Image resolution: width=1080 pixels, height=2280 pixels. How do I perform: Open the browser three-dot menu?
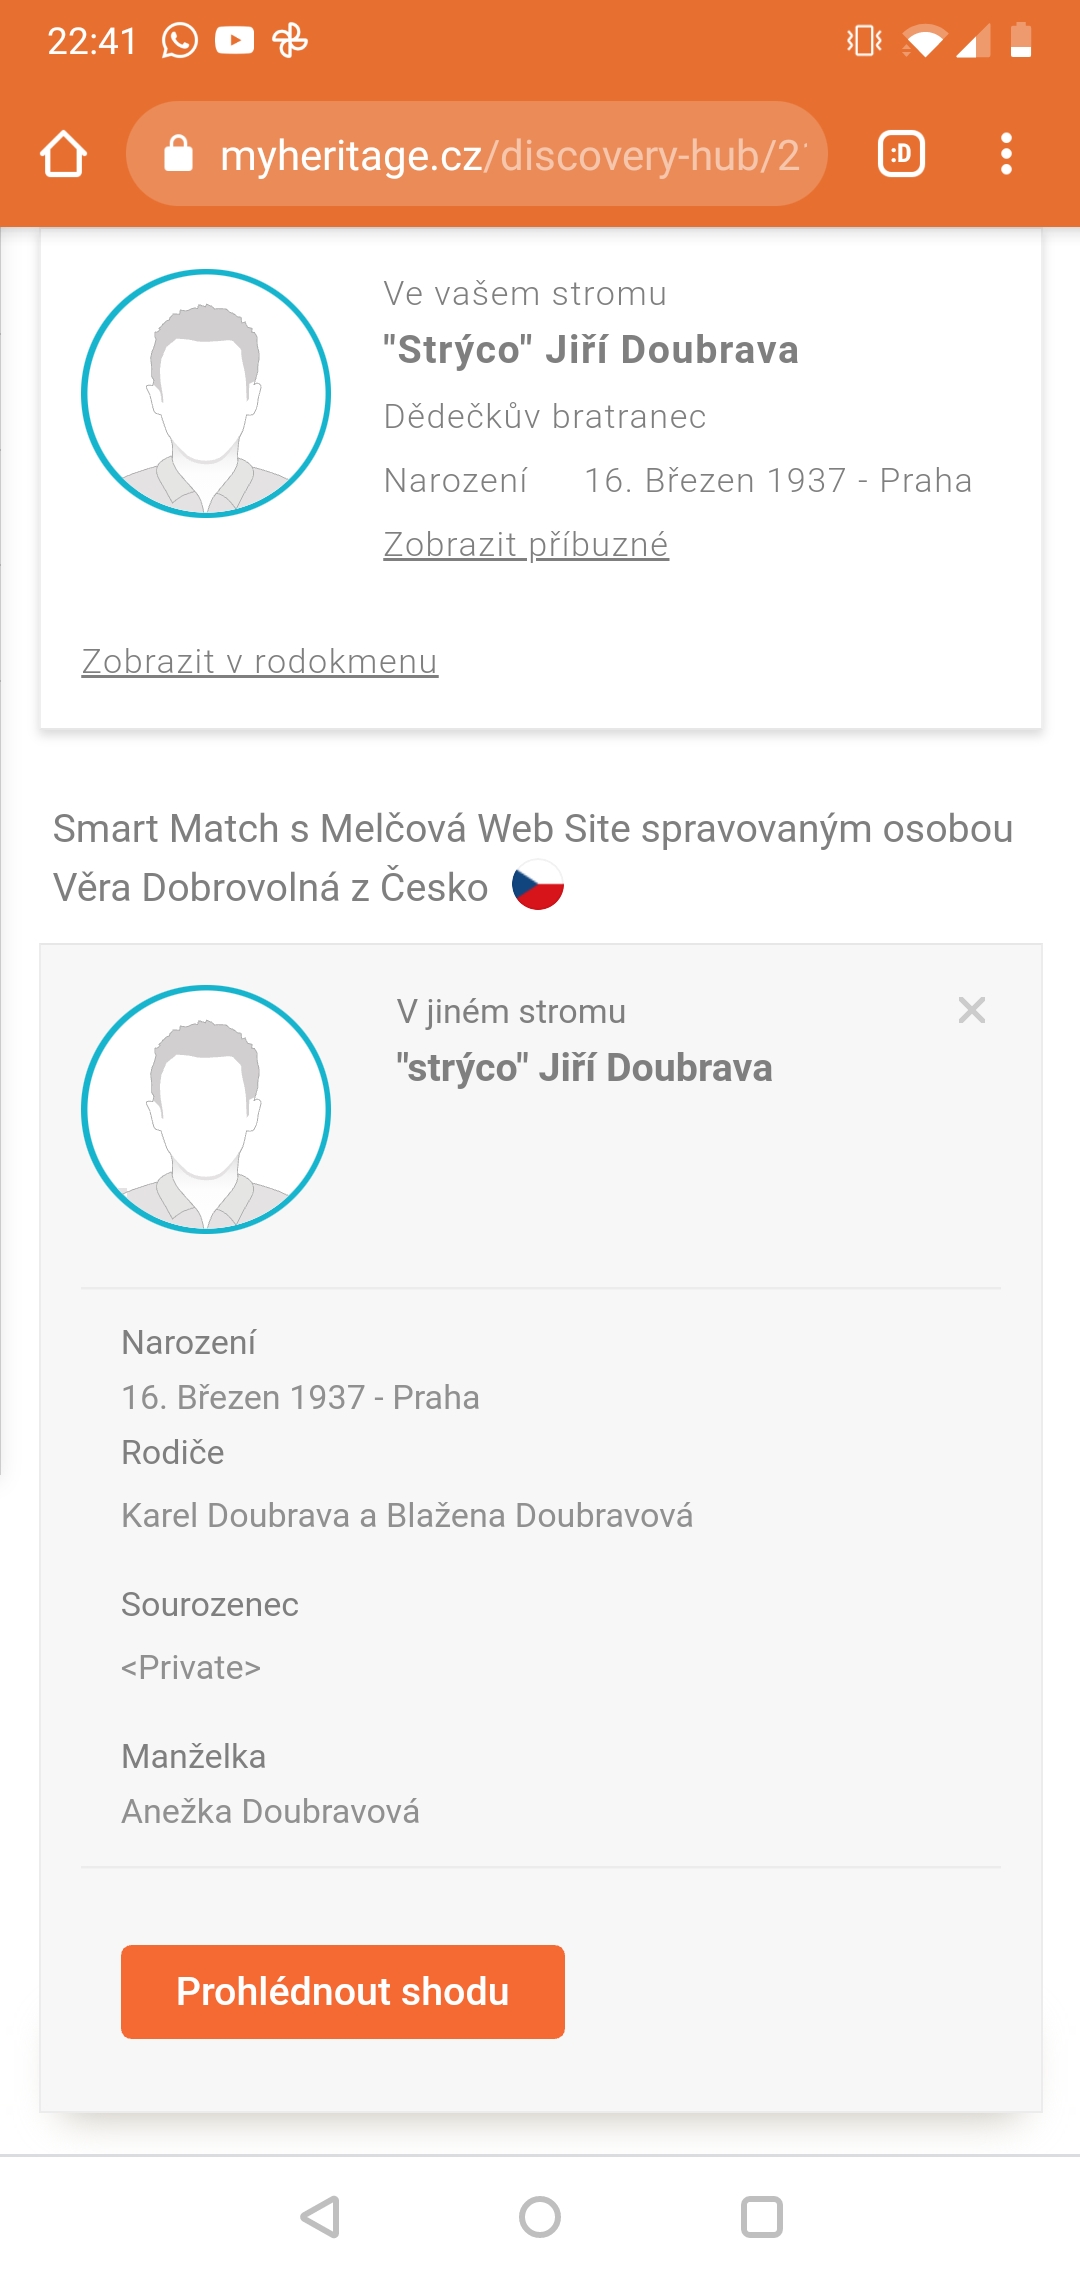pos(1006,154)
